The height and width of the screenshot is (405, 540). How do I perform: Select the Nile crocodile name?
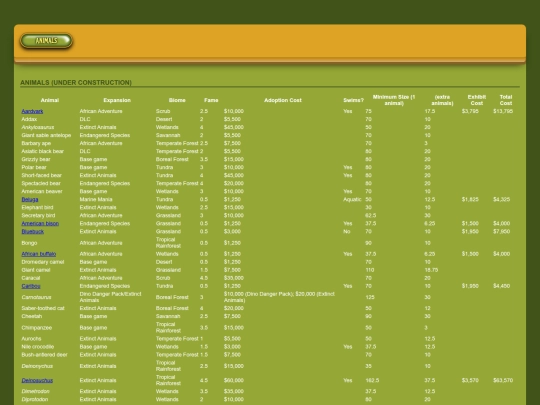point(38,347)
